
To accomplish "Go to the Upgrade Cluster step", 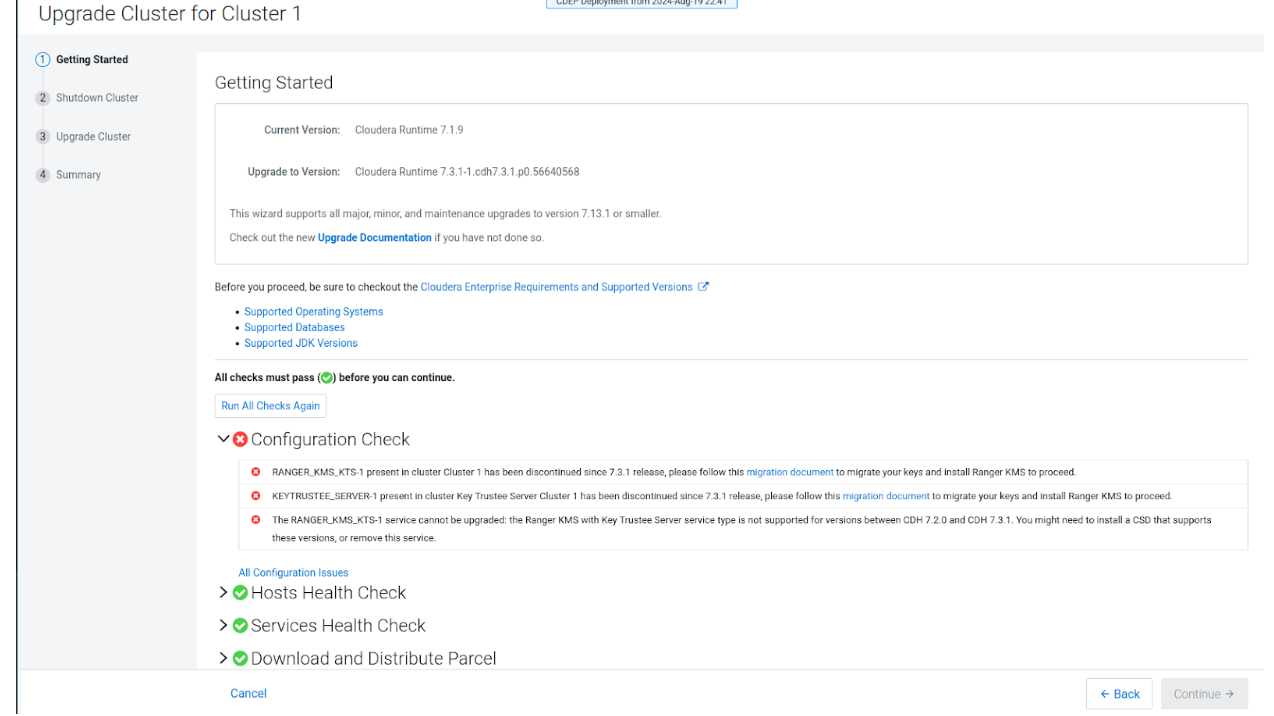I will 93,137.
